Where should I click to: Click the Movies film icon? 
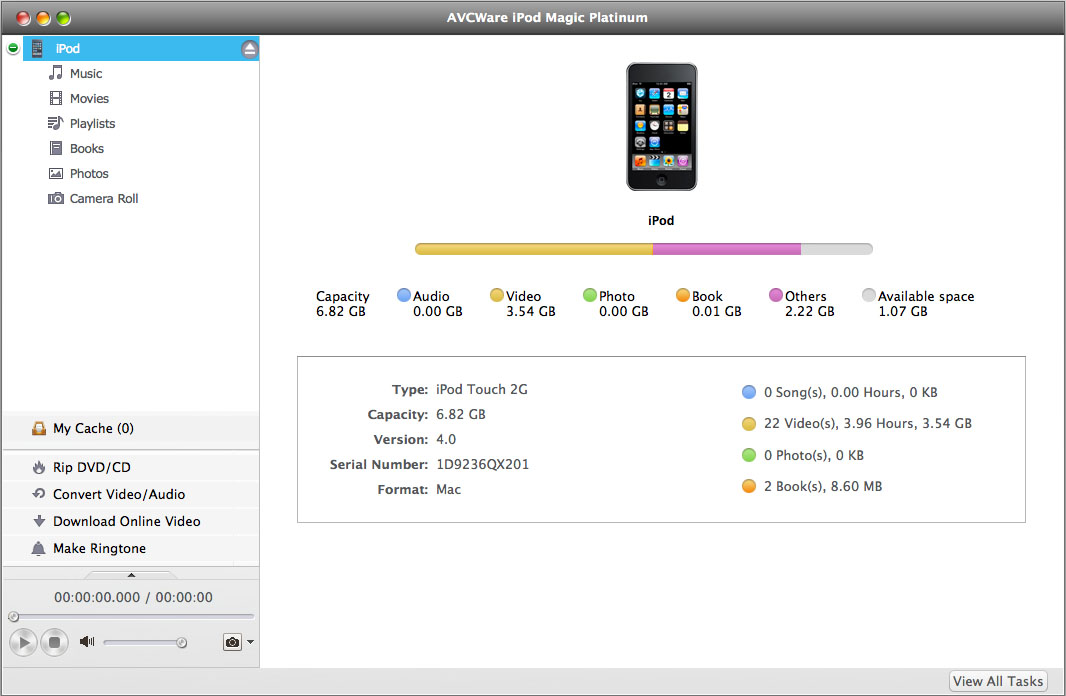pyautogui.click(x=56, y=99)
